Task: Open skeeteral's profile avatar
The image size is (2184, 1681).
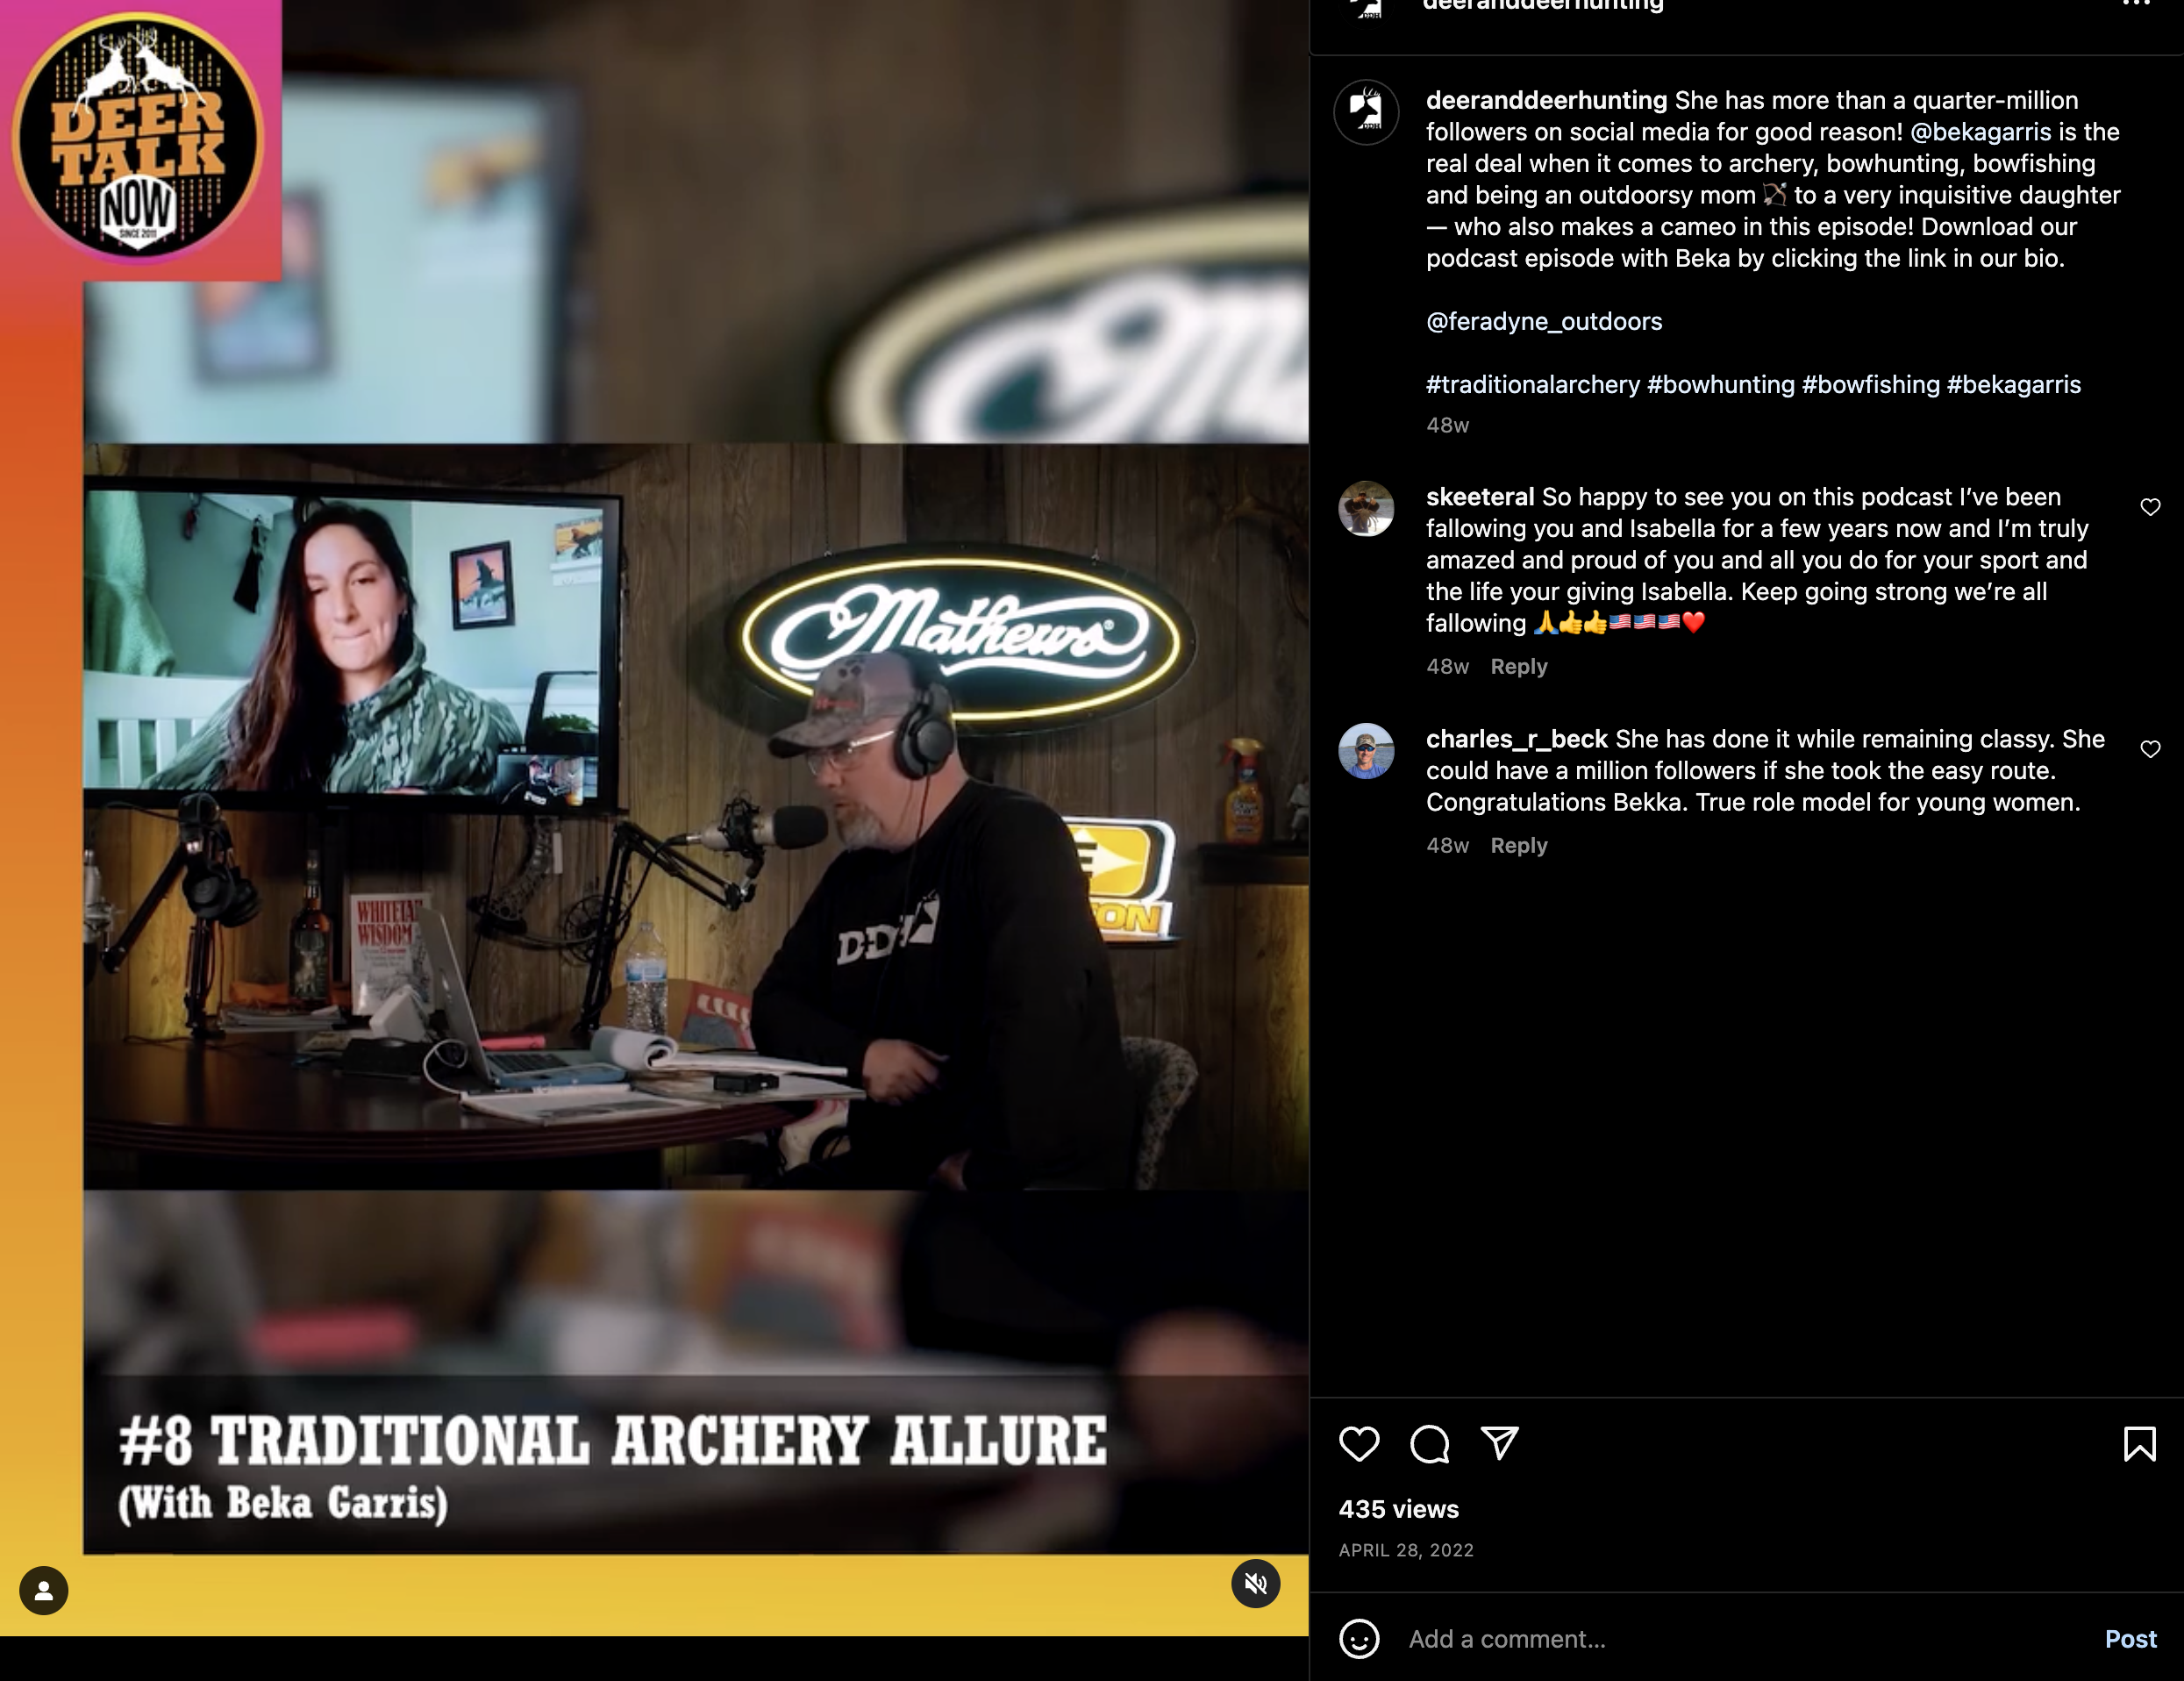Action: [1366, 509]
